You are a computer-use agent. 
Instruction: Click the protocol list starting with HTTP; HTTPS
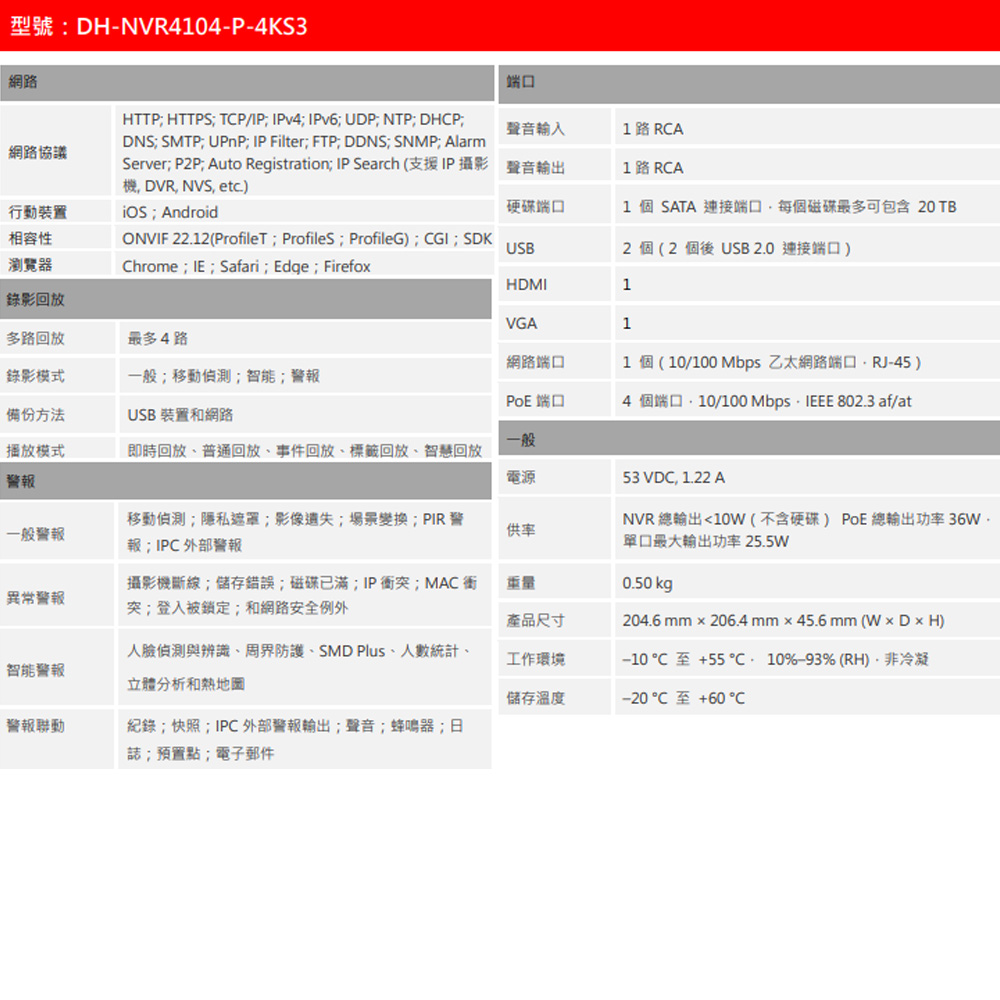coord(305,152)
